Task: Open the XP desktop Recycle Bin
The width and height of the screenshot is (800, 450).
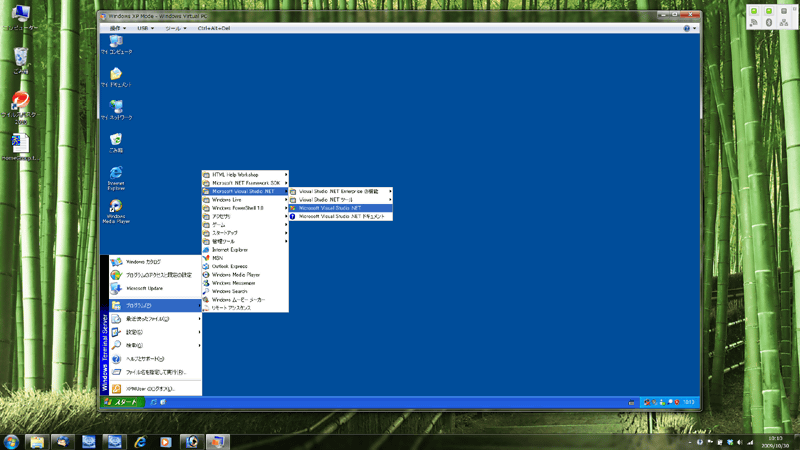Action: point(116,143)
